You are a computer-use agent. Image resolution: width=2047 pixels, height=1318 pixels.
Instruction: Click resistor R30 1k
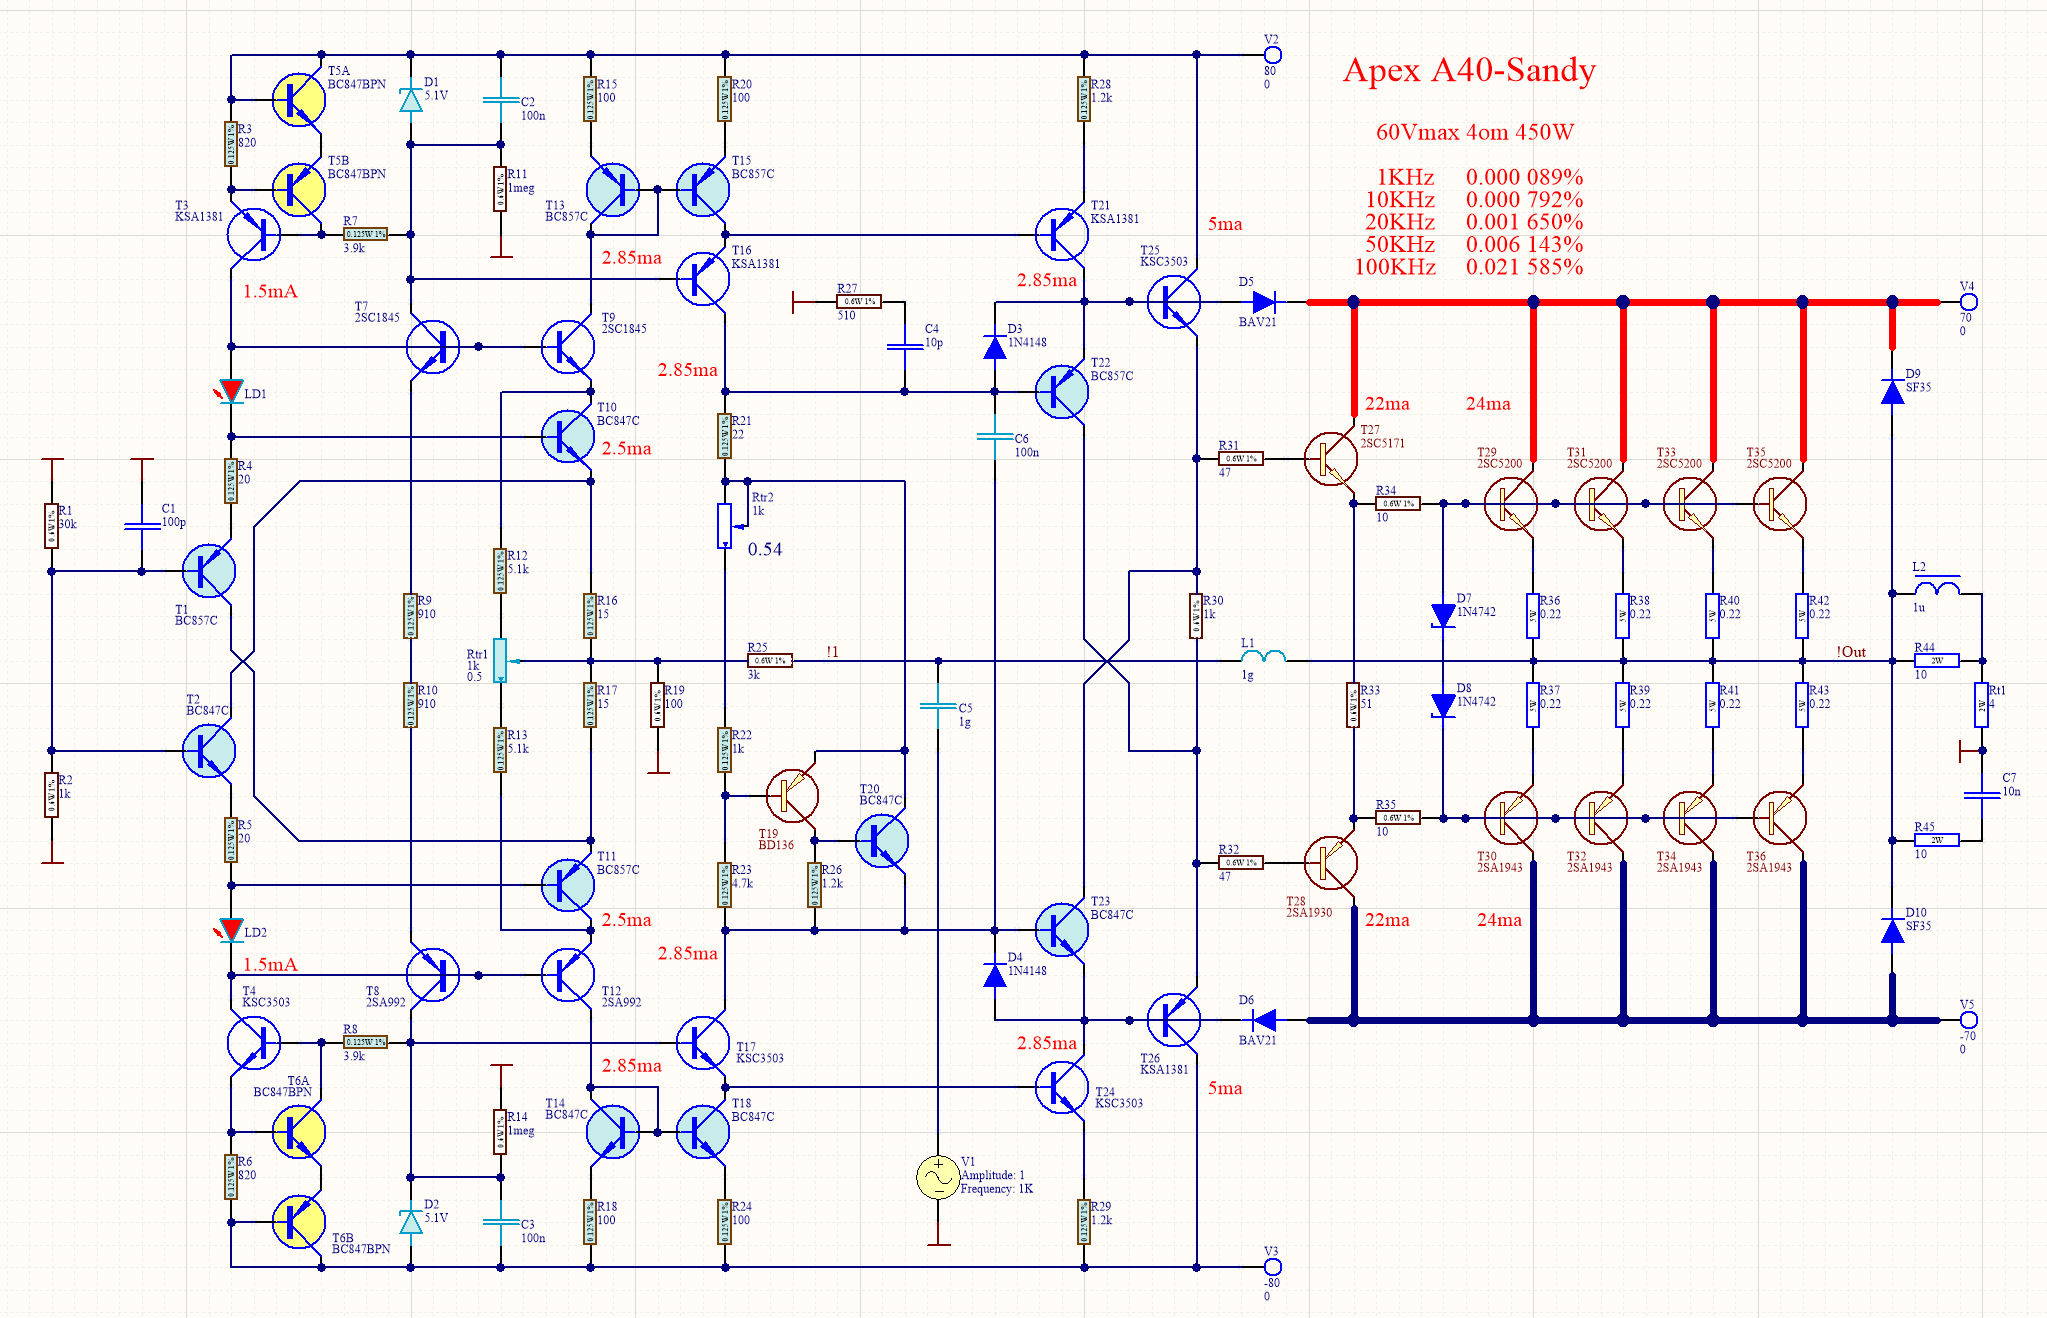(x=1196, y=615)
